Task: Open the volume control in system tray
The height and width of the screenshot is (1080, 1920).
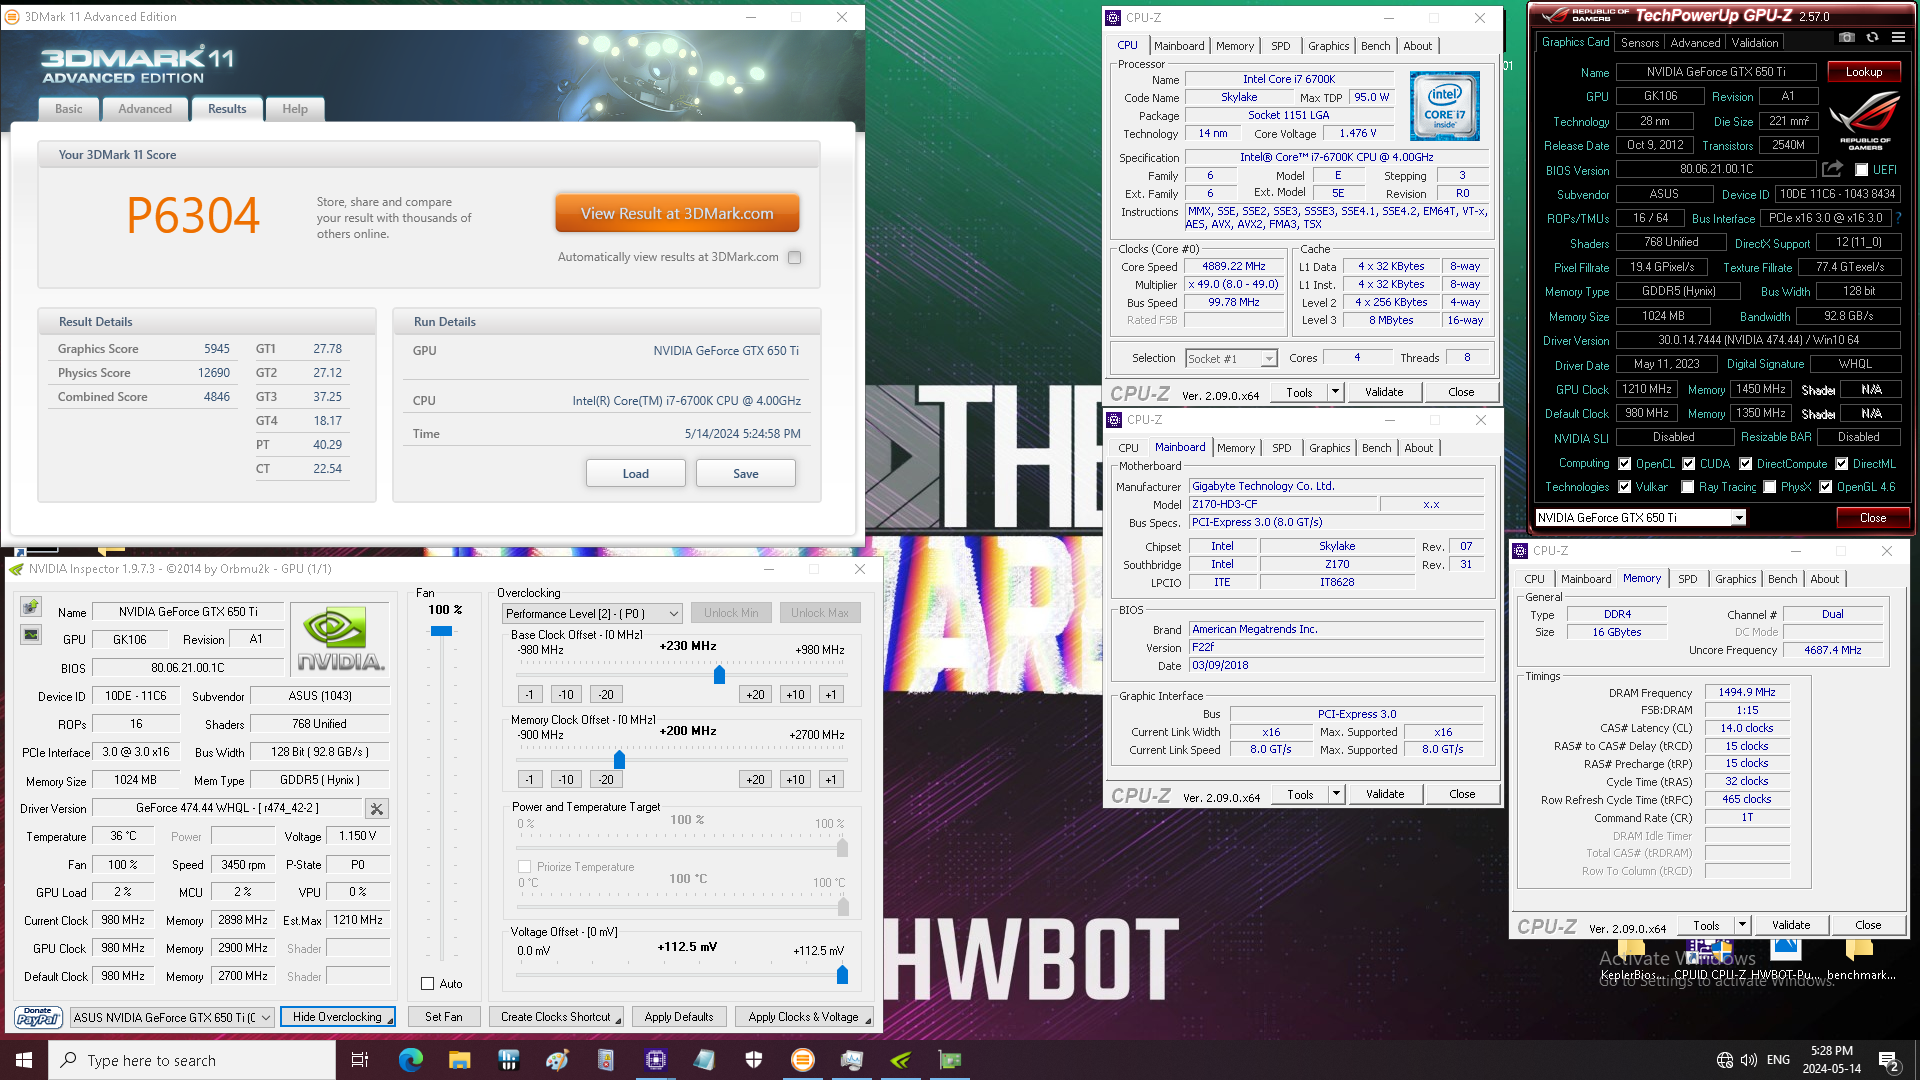Action: tap(1749, 1060)
